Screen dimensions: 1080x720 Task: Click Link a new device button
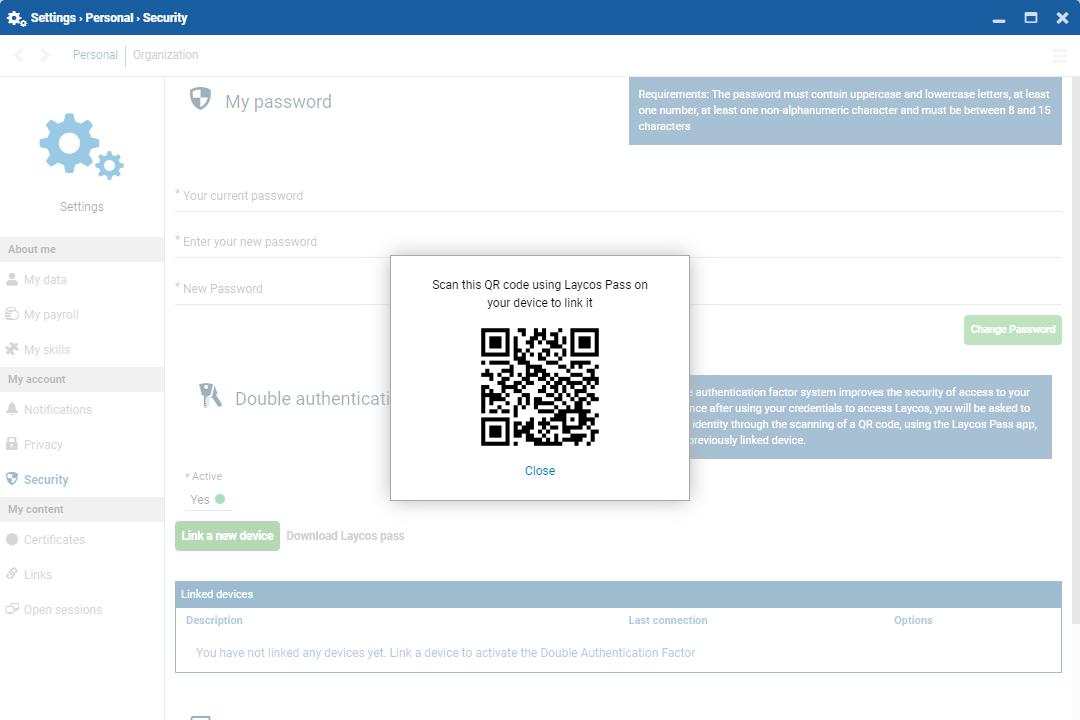(227, 536)
